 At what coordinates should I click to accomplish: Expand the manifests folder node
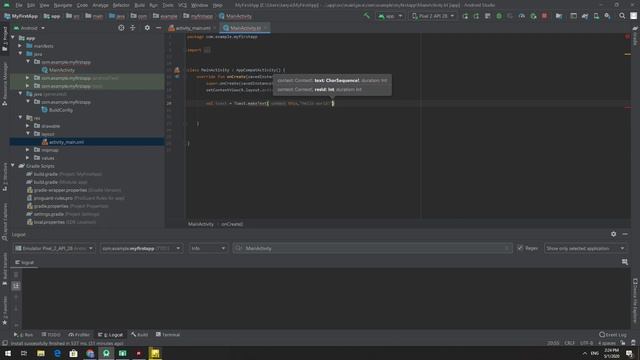(20, 46)
